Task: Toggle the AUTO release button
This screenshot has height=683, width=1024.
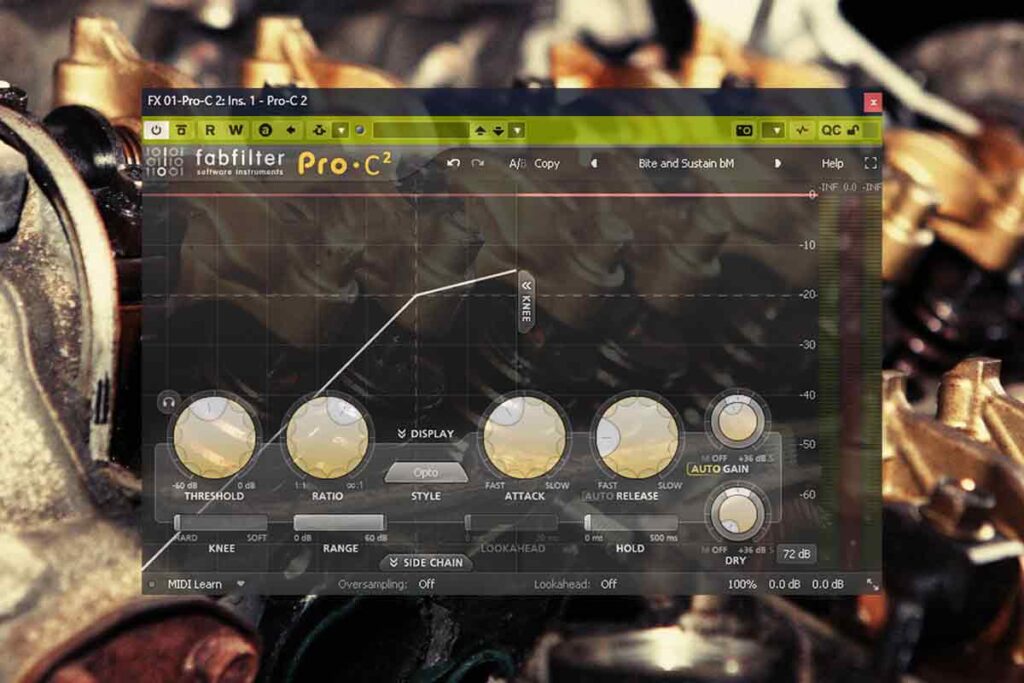Action: [598, 496]
